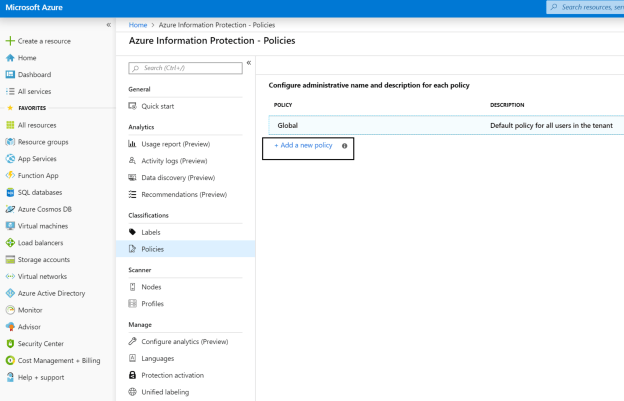Image resolution: width=624 pixels, height=401 pixels.
Task: Click the Labels text in Classifications
Action: coord(151,232)
